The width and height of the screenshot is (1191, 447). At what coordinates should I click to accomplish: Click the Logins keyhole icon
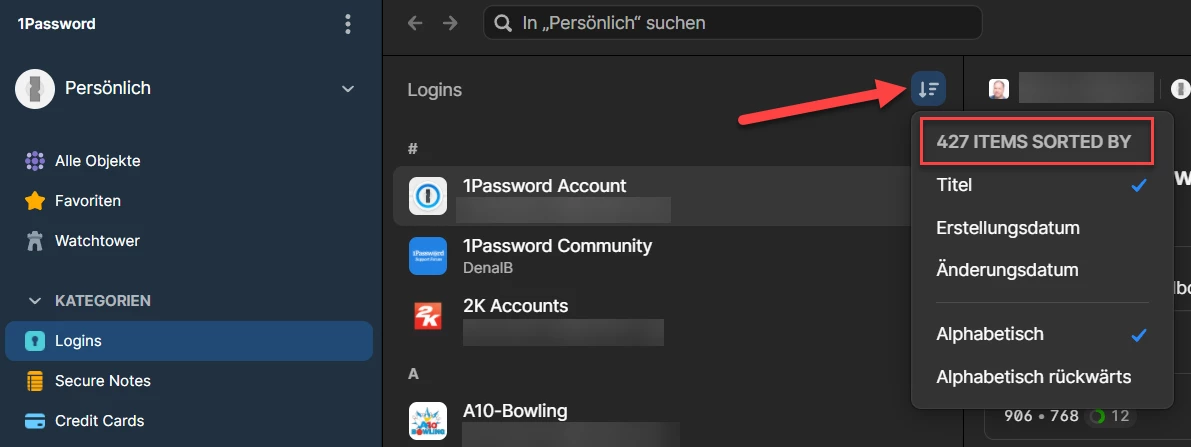coord(35,341)
